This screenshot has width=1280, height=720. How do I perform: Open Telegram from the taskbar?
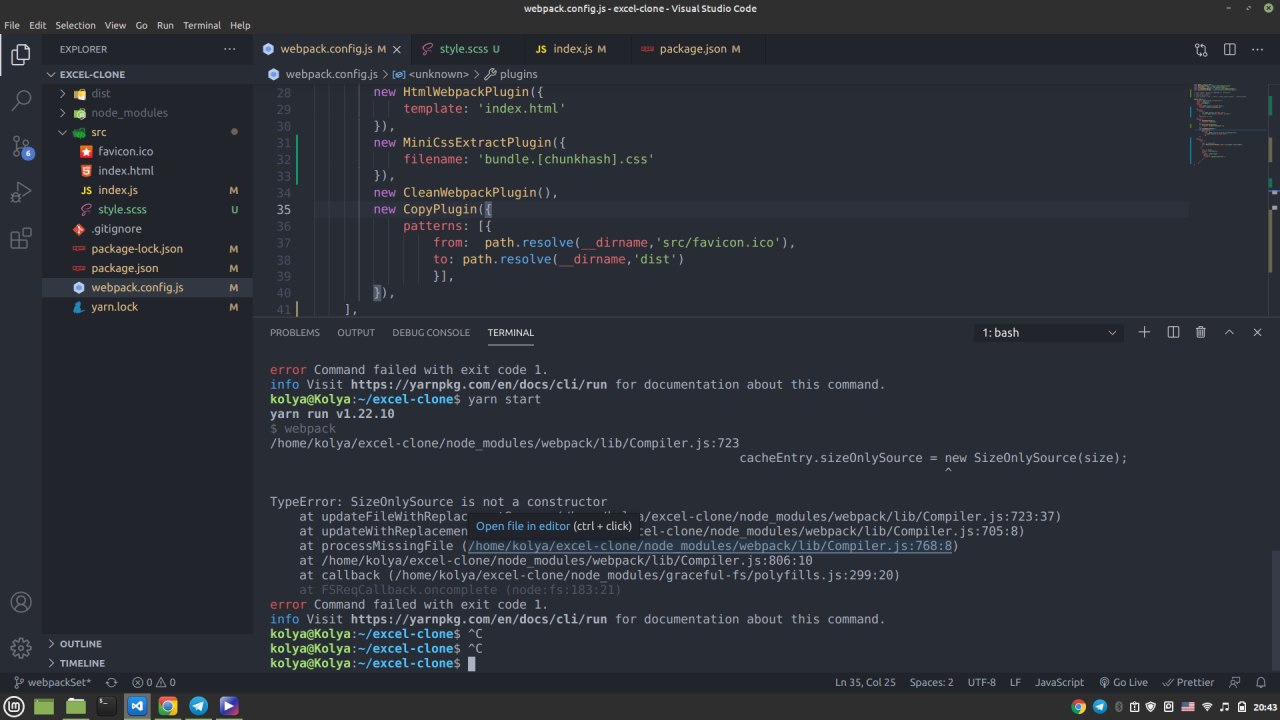coord(198,706)
